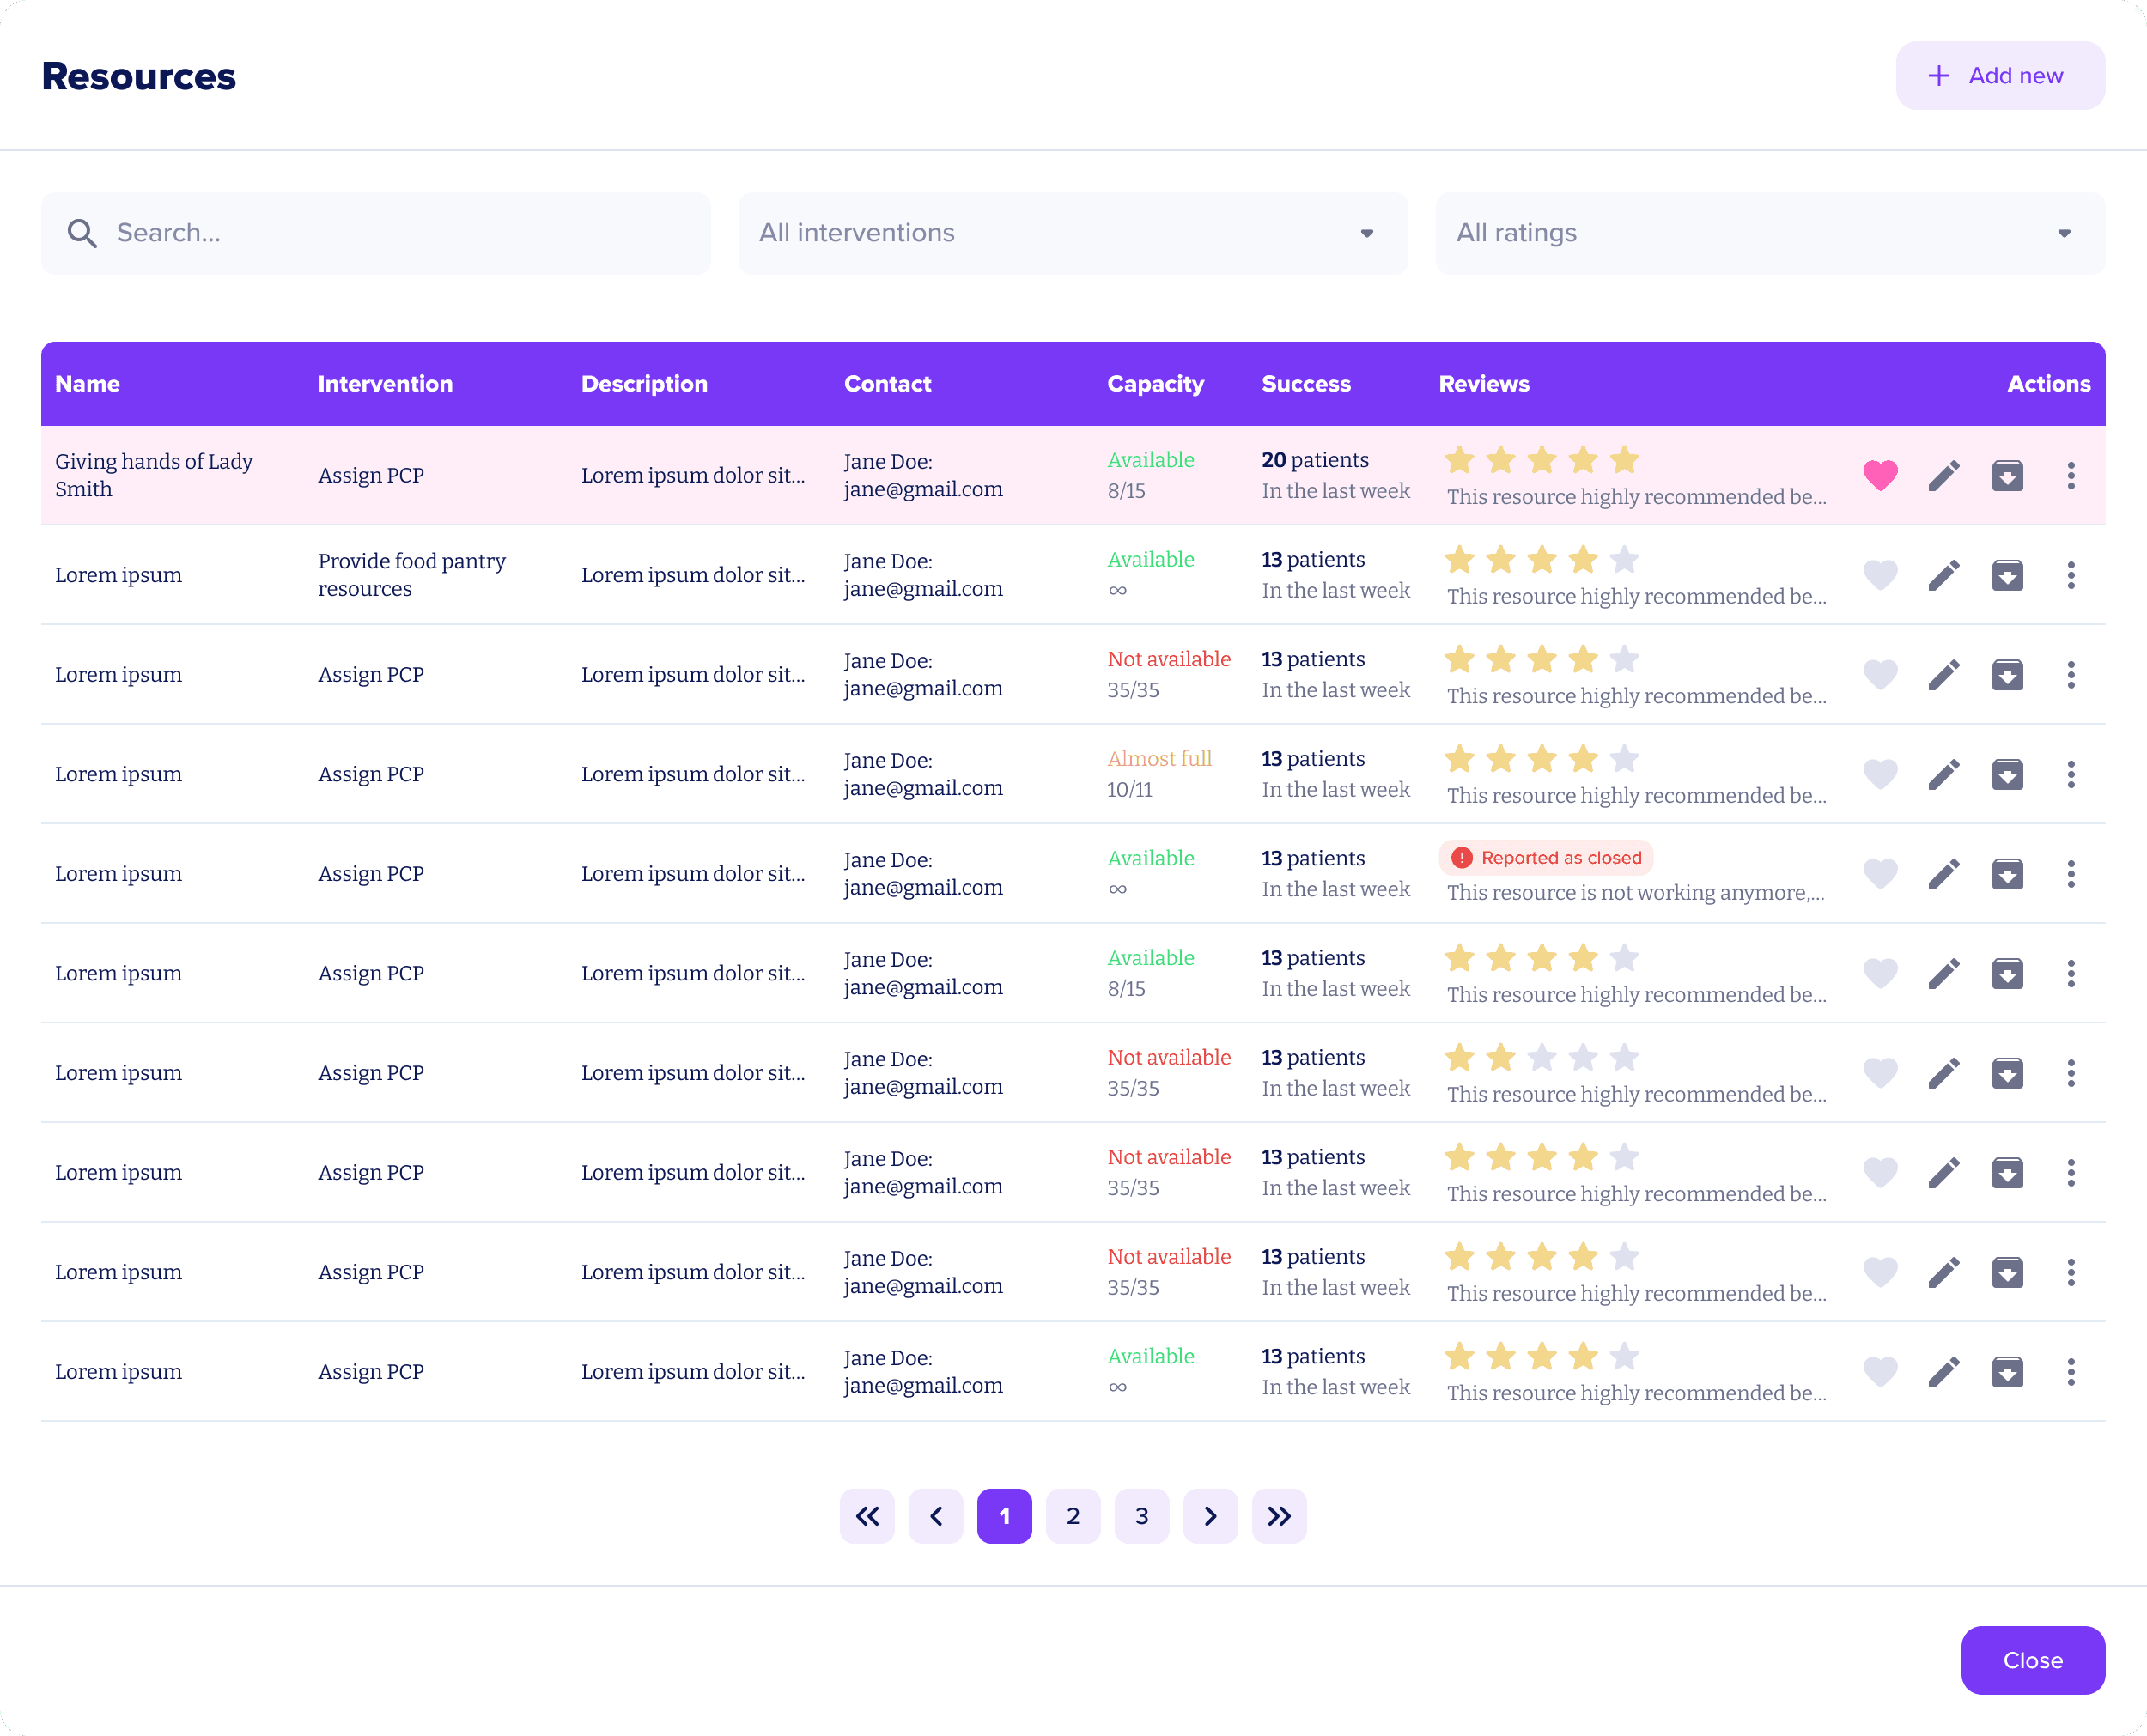
Task: Click the Close button
Action: 2032,1660
